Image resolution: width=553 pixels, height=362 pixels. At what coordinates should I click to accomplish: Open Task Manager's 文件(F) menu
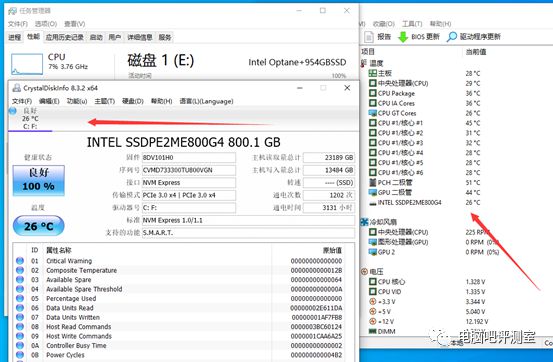18,24
